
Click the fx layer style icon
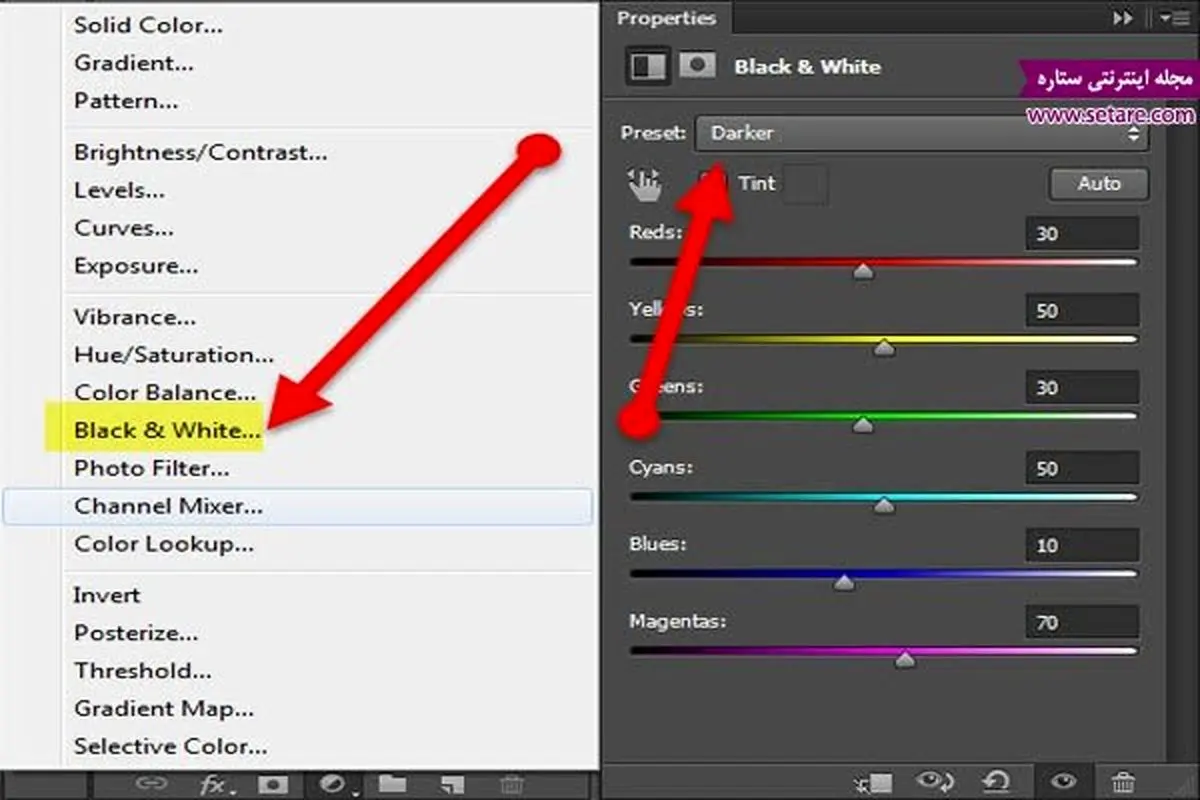click(x=214, y=785)
